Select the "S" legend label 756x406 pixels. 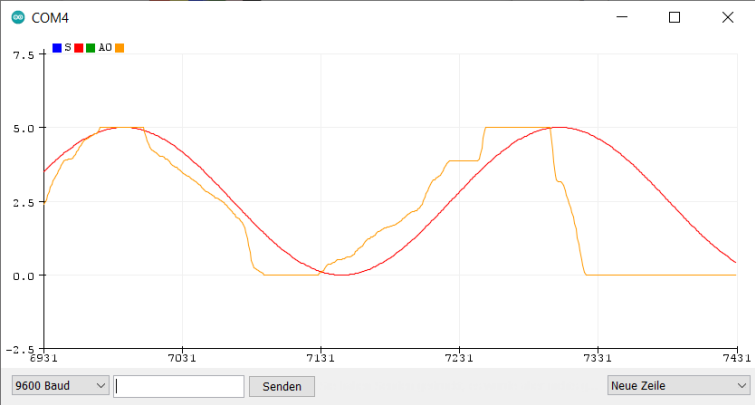pyautogui.click(x=68, y=47)
